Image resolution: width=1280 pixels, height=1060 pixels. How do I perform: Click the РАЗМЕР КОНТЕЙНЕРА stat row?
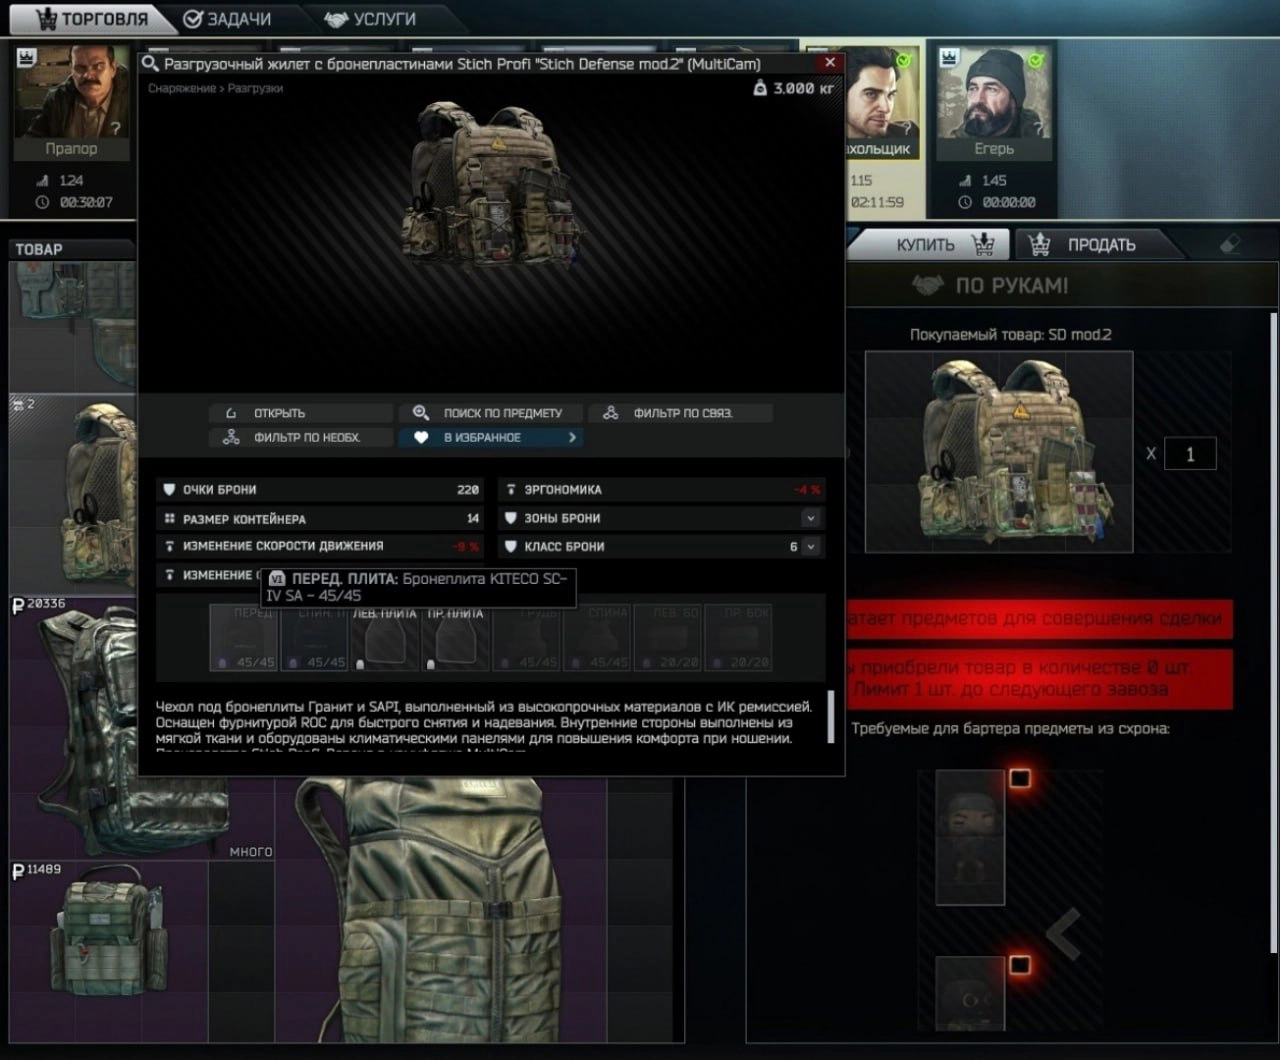[321, 519]
